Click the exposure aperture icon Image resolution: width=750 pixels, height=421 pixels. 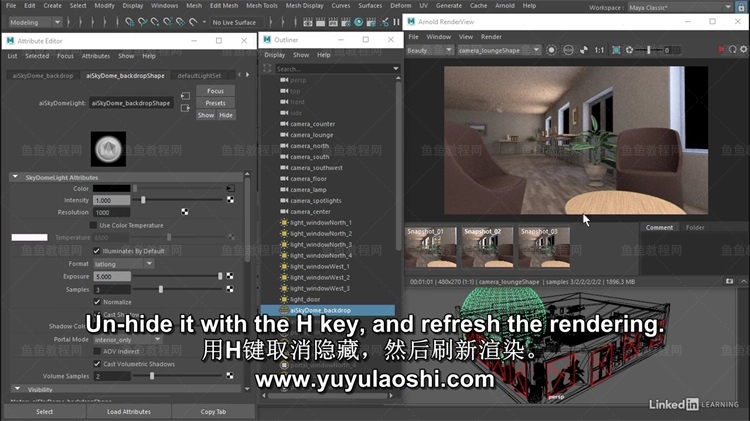pyautogui.click(x=629, y=50)
